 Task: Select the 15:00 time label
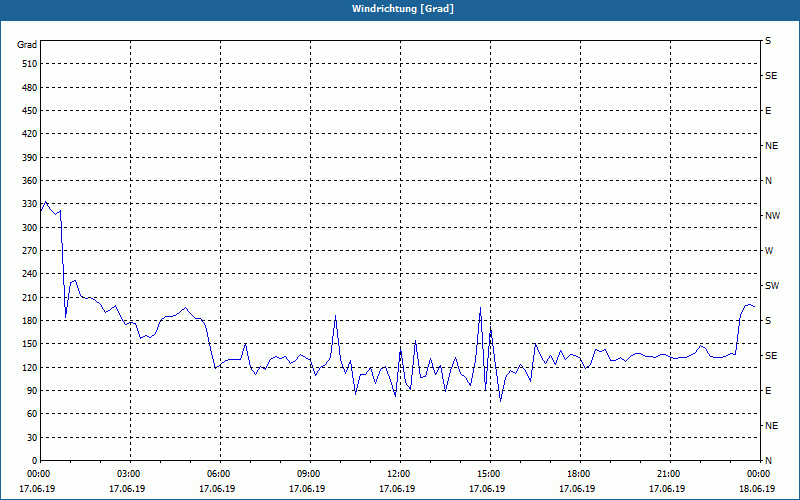(490, 473)
